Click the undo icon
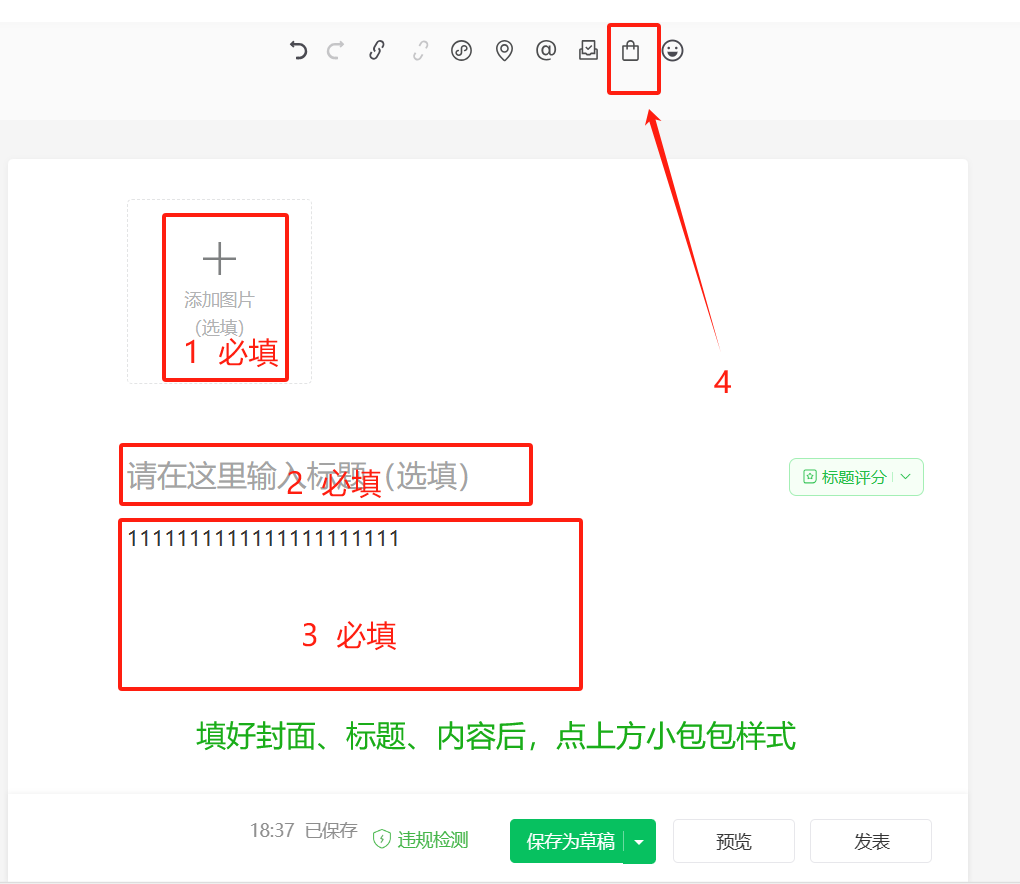 tap(298, 50)
